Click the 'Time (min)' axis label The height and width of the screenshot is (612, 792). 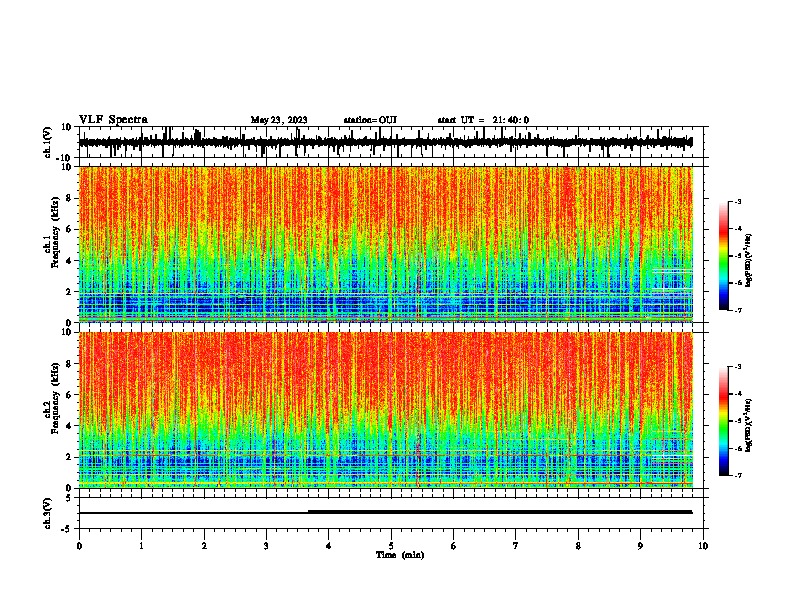pyautogui.click(x=400, y=555)
